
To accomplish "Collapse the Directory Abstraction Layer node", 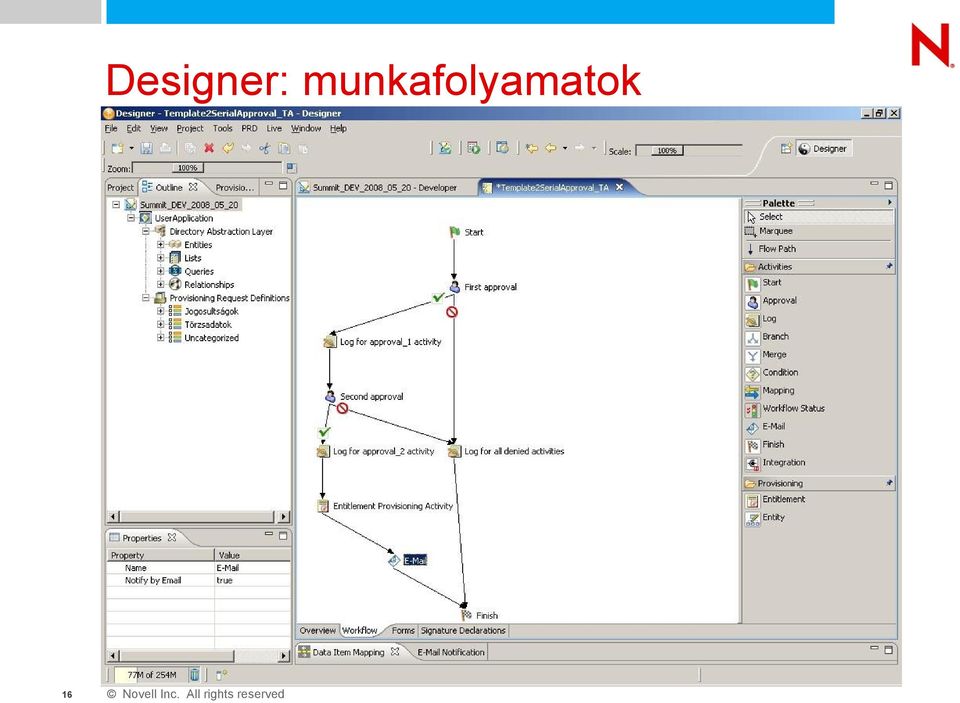I will 146,231.
